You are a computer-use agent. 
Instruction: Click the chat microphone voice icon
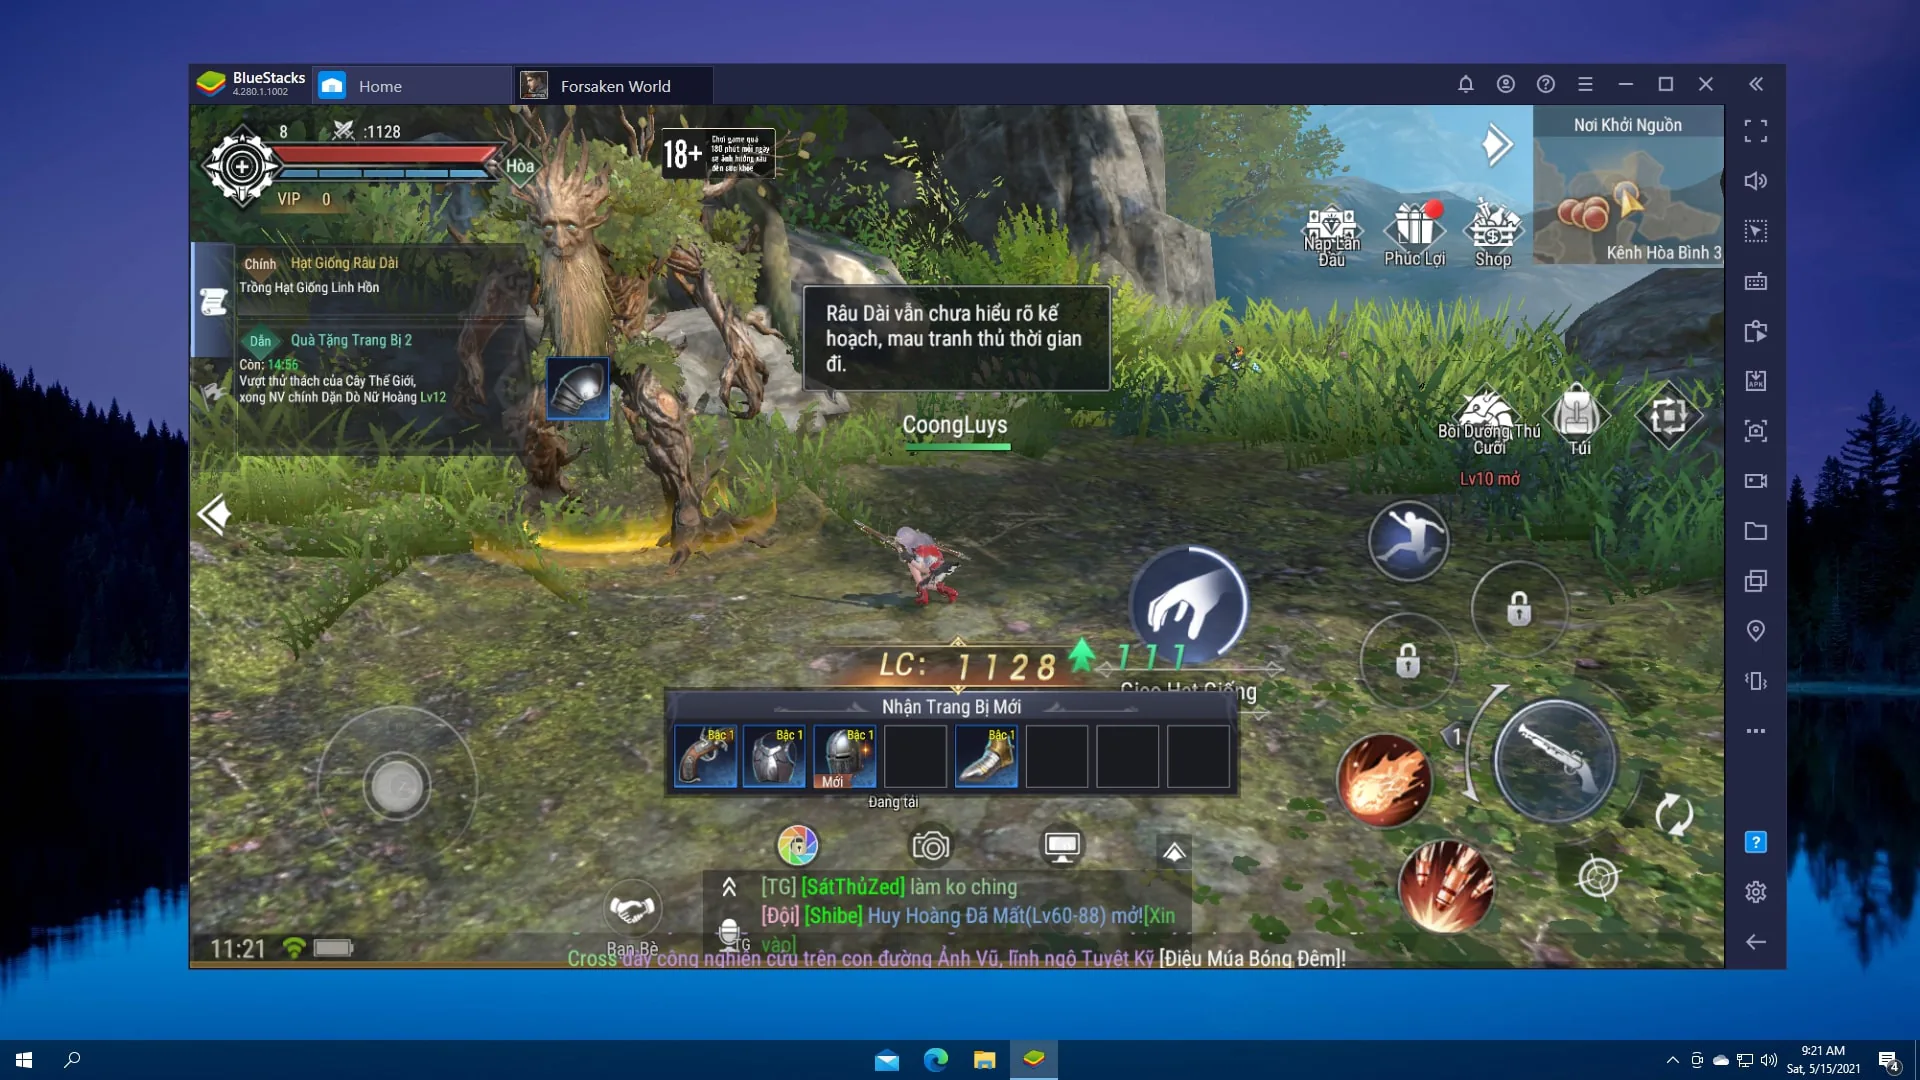tap(730, 932)
